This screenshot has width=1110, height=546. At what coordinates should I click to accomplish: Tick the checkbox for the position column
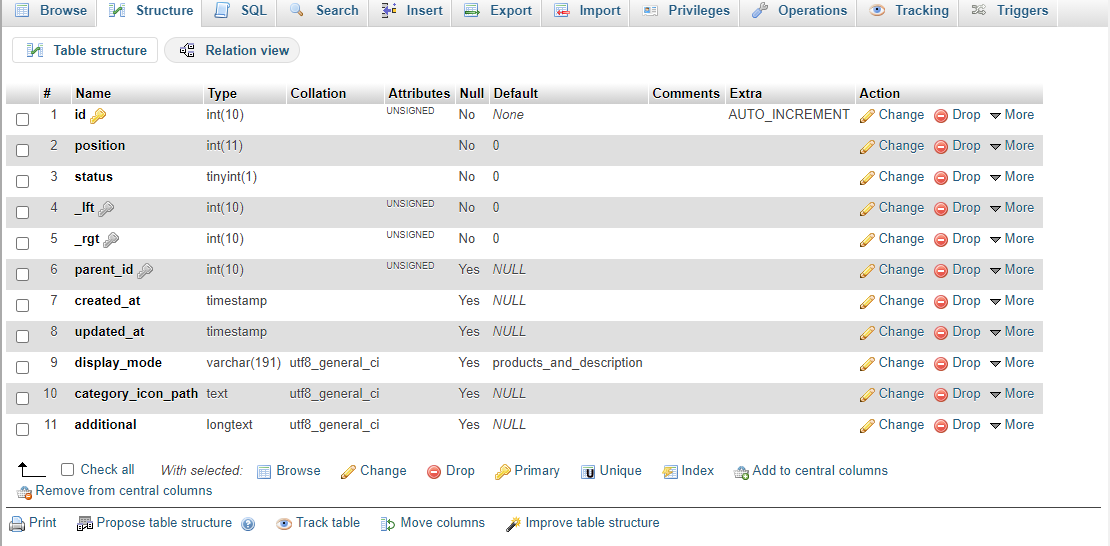[23, 150]
